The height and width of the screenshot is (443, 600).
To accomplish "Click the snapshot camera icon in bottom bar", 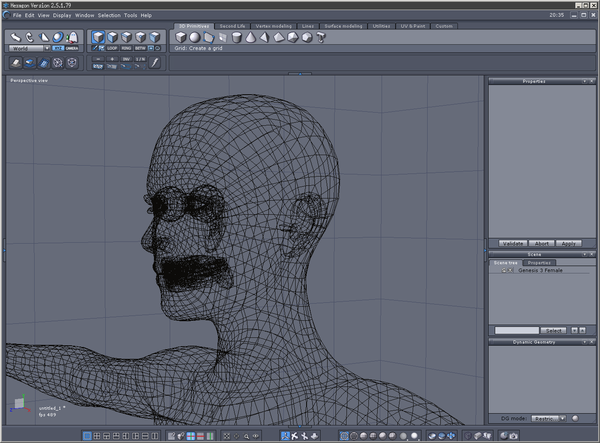I will click(513, 436).
